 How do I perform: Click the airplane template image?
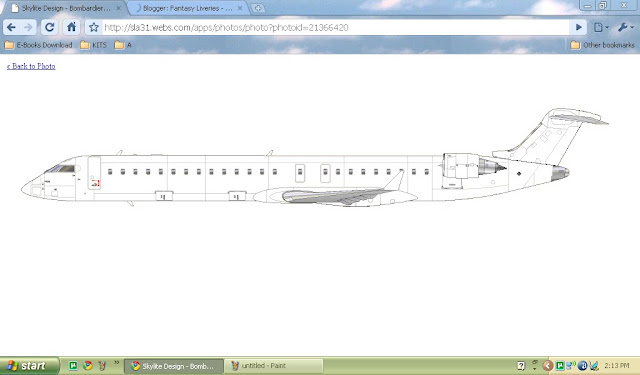[315, 158]
